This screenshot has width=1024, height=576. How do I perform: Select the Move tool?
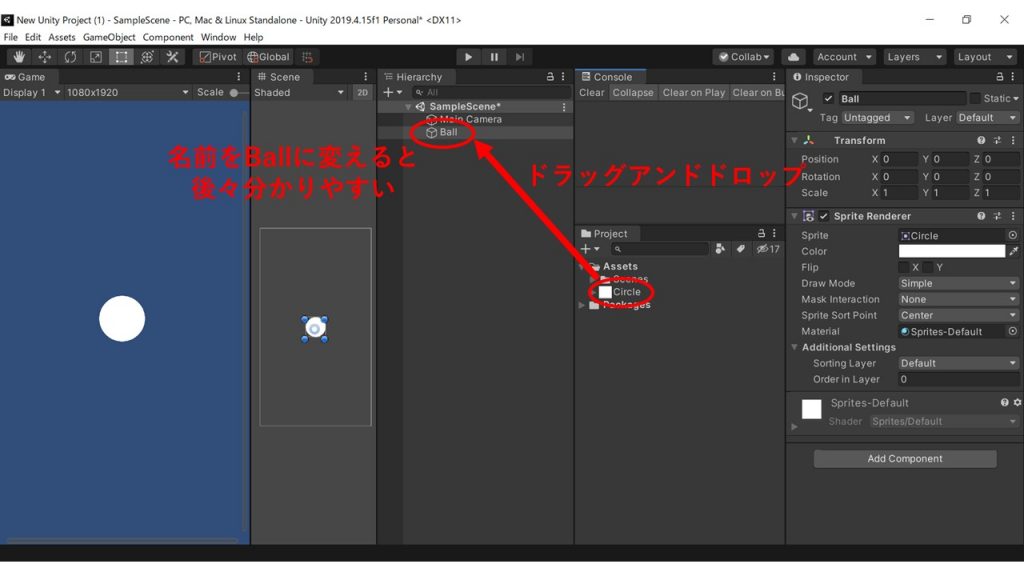[44, 57]
